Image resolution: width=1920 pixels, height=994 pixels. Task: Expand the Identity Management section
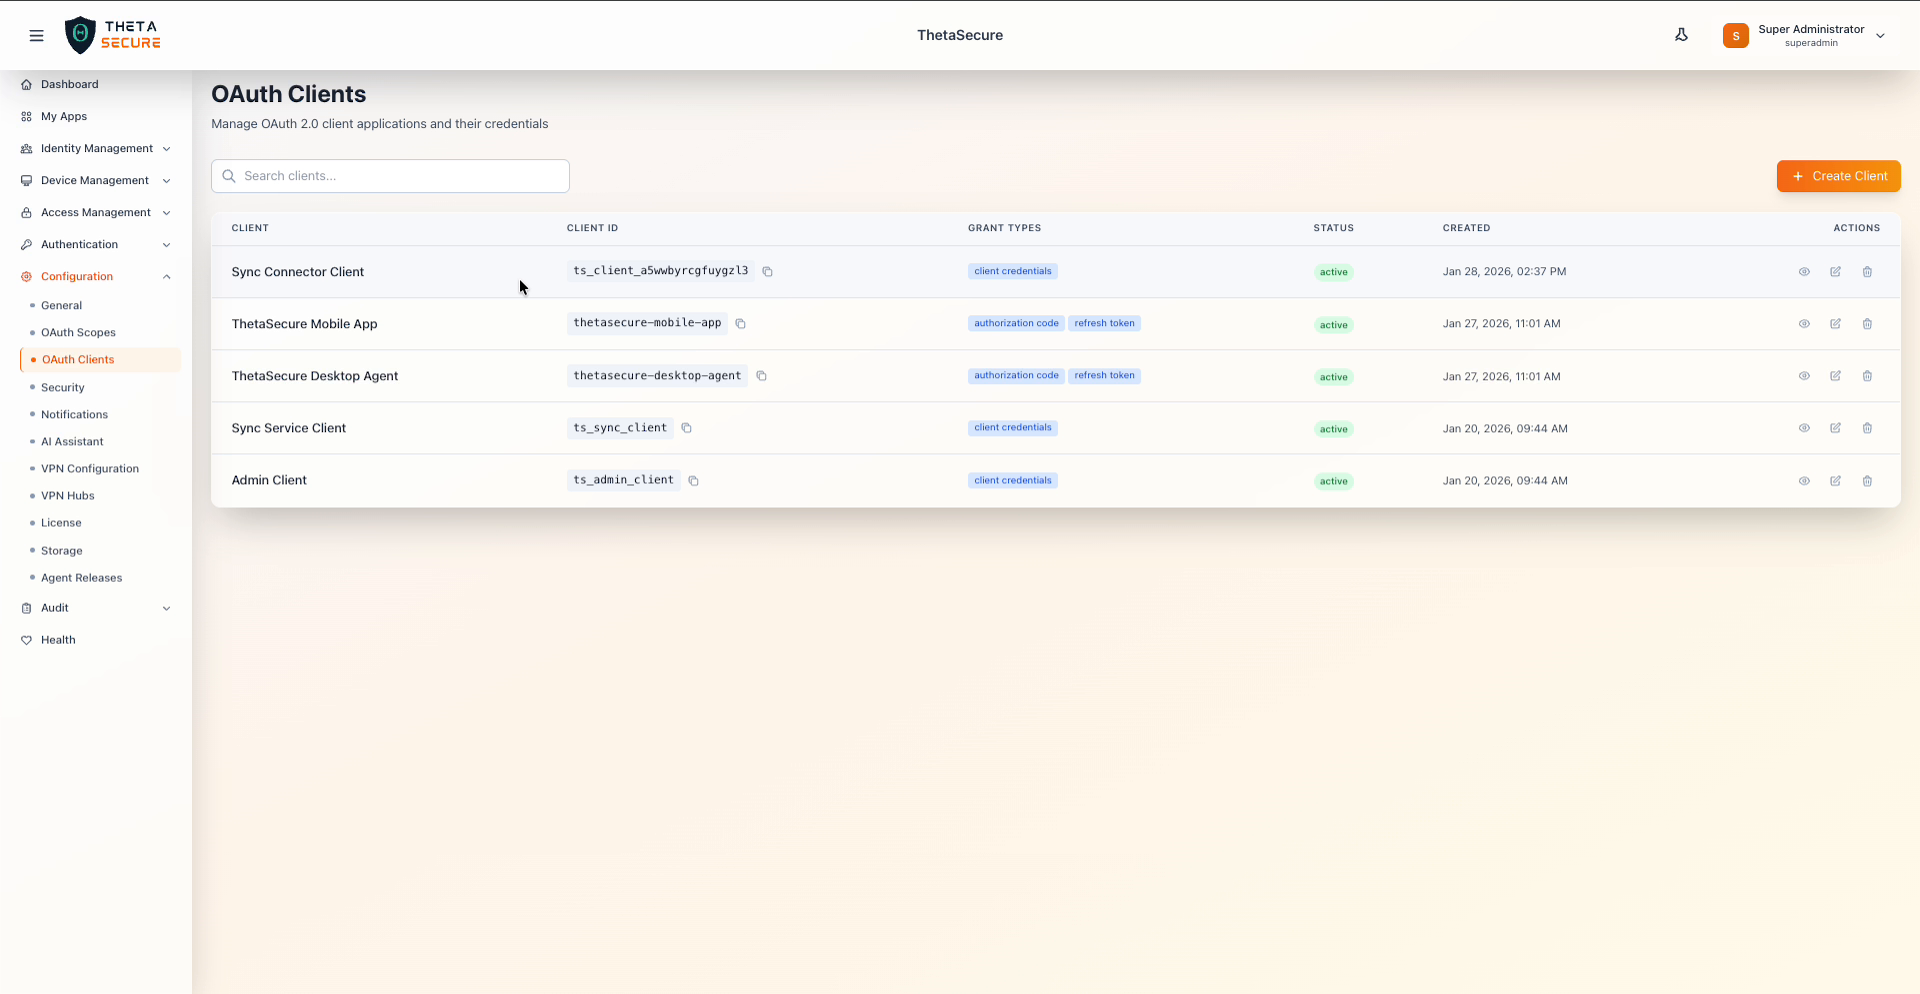point(95,148)
